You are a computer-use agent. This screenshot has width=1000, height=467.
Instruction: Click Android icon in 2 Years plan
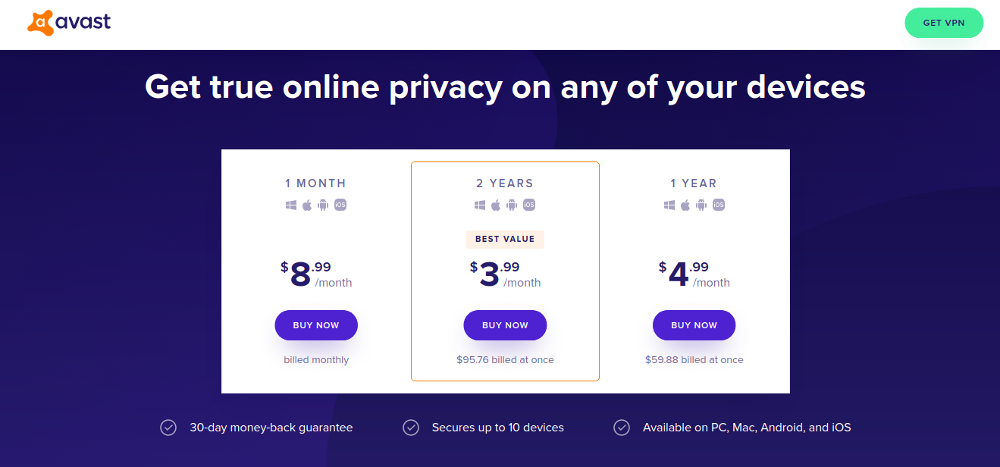coord(512,205)
